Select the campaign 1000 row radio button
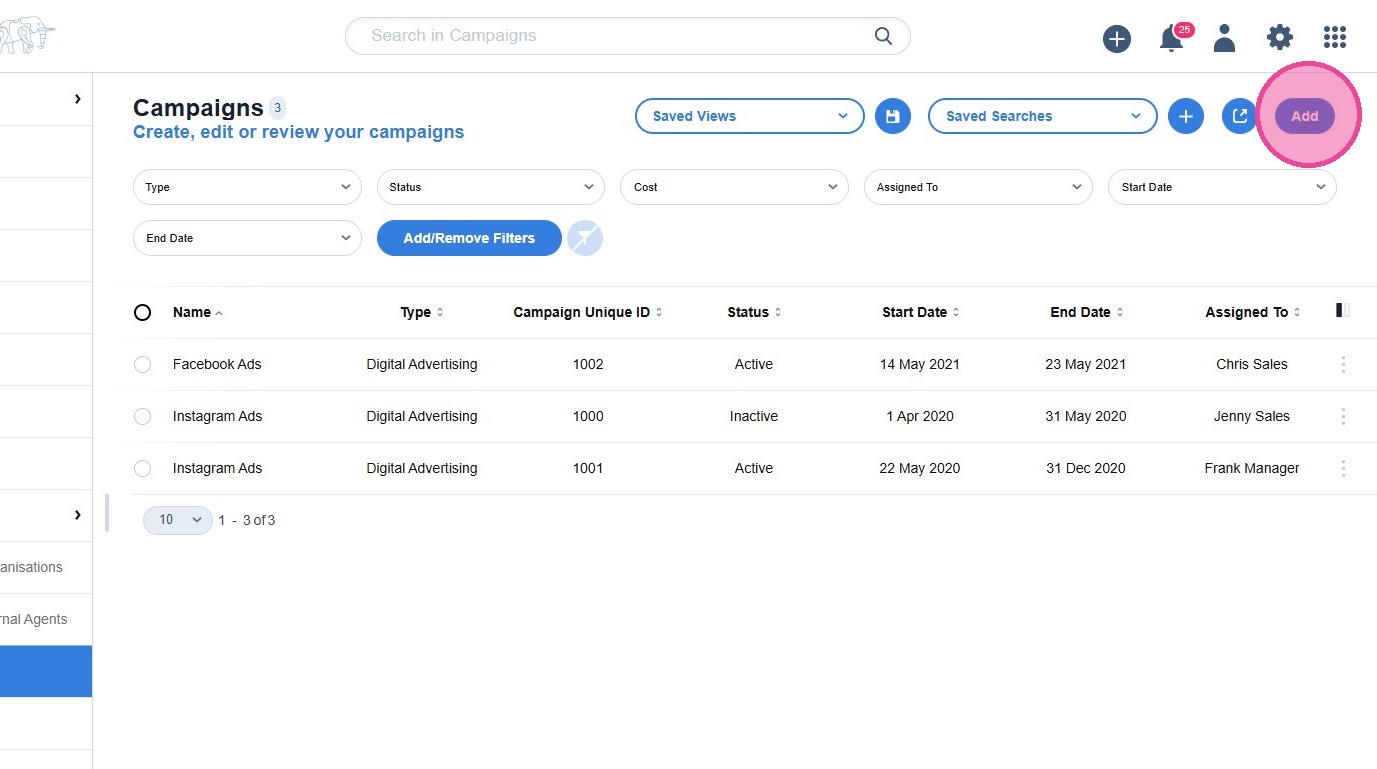The image size is (1377, 769). click(x=142, y=417)
